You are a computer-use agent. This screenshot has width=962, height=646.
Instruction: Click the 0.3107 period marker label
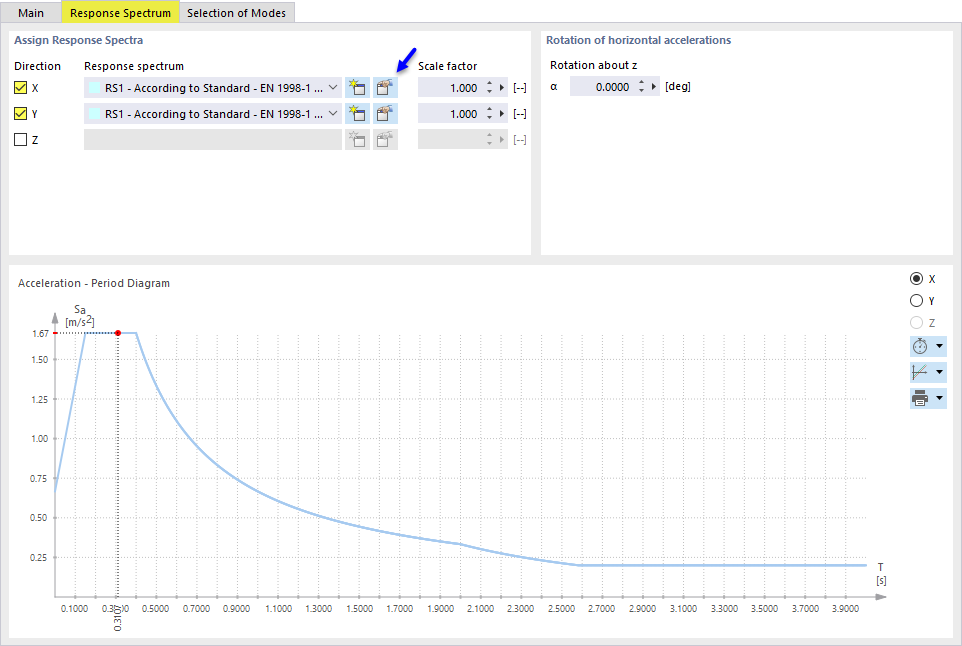118,618
